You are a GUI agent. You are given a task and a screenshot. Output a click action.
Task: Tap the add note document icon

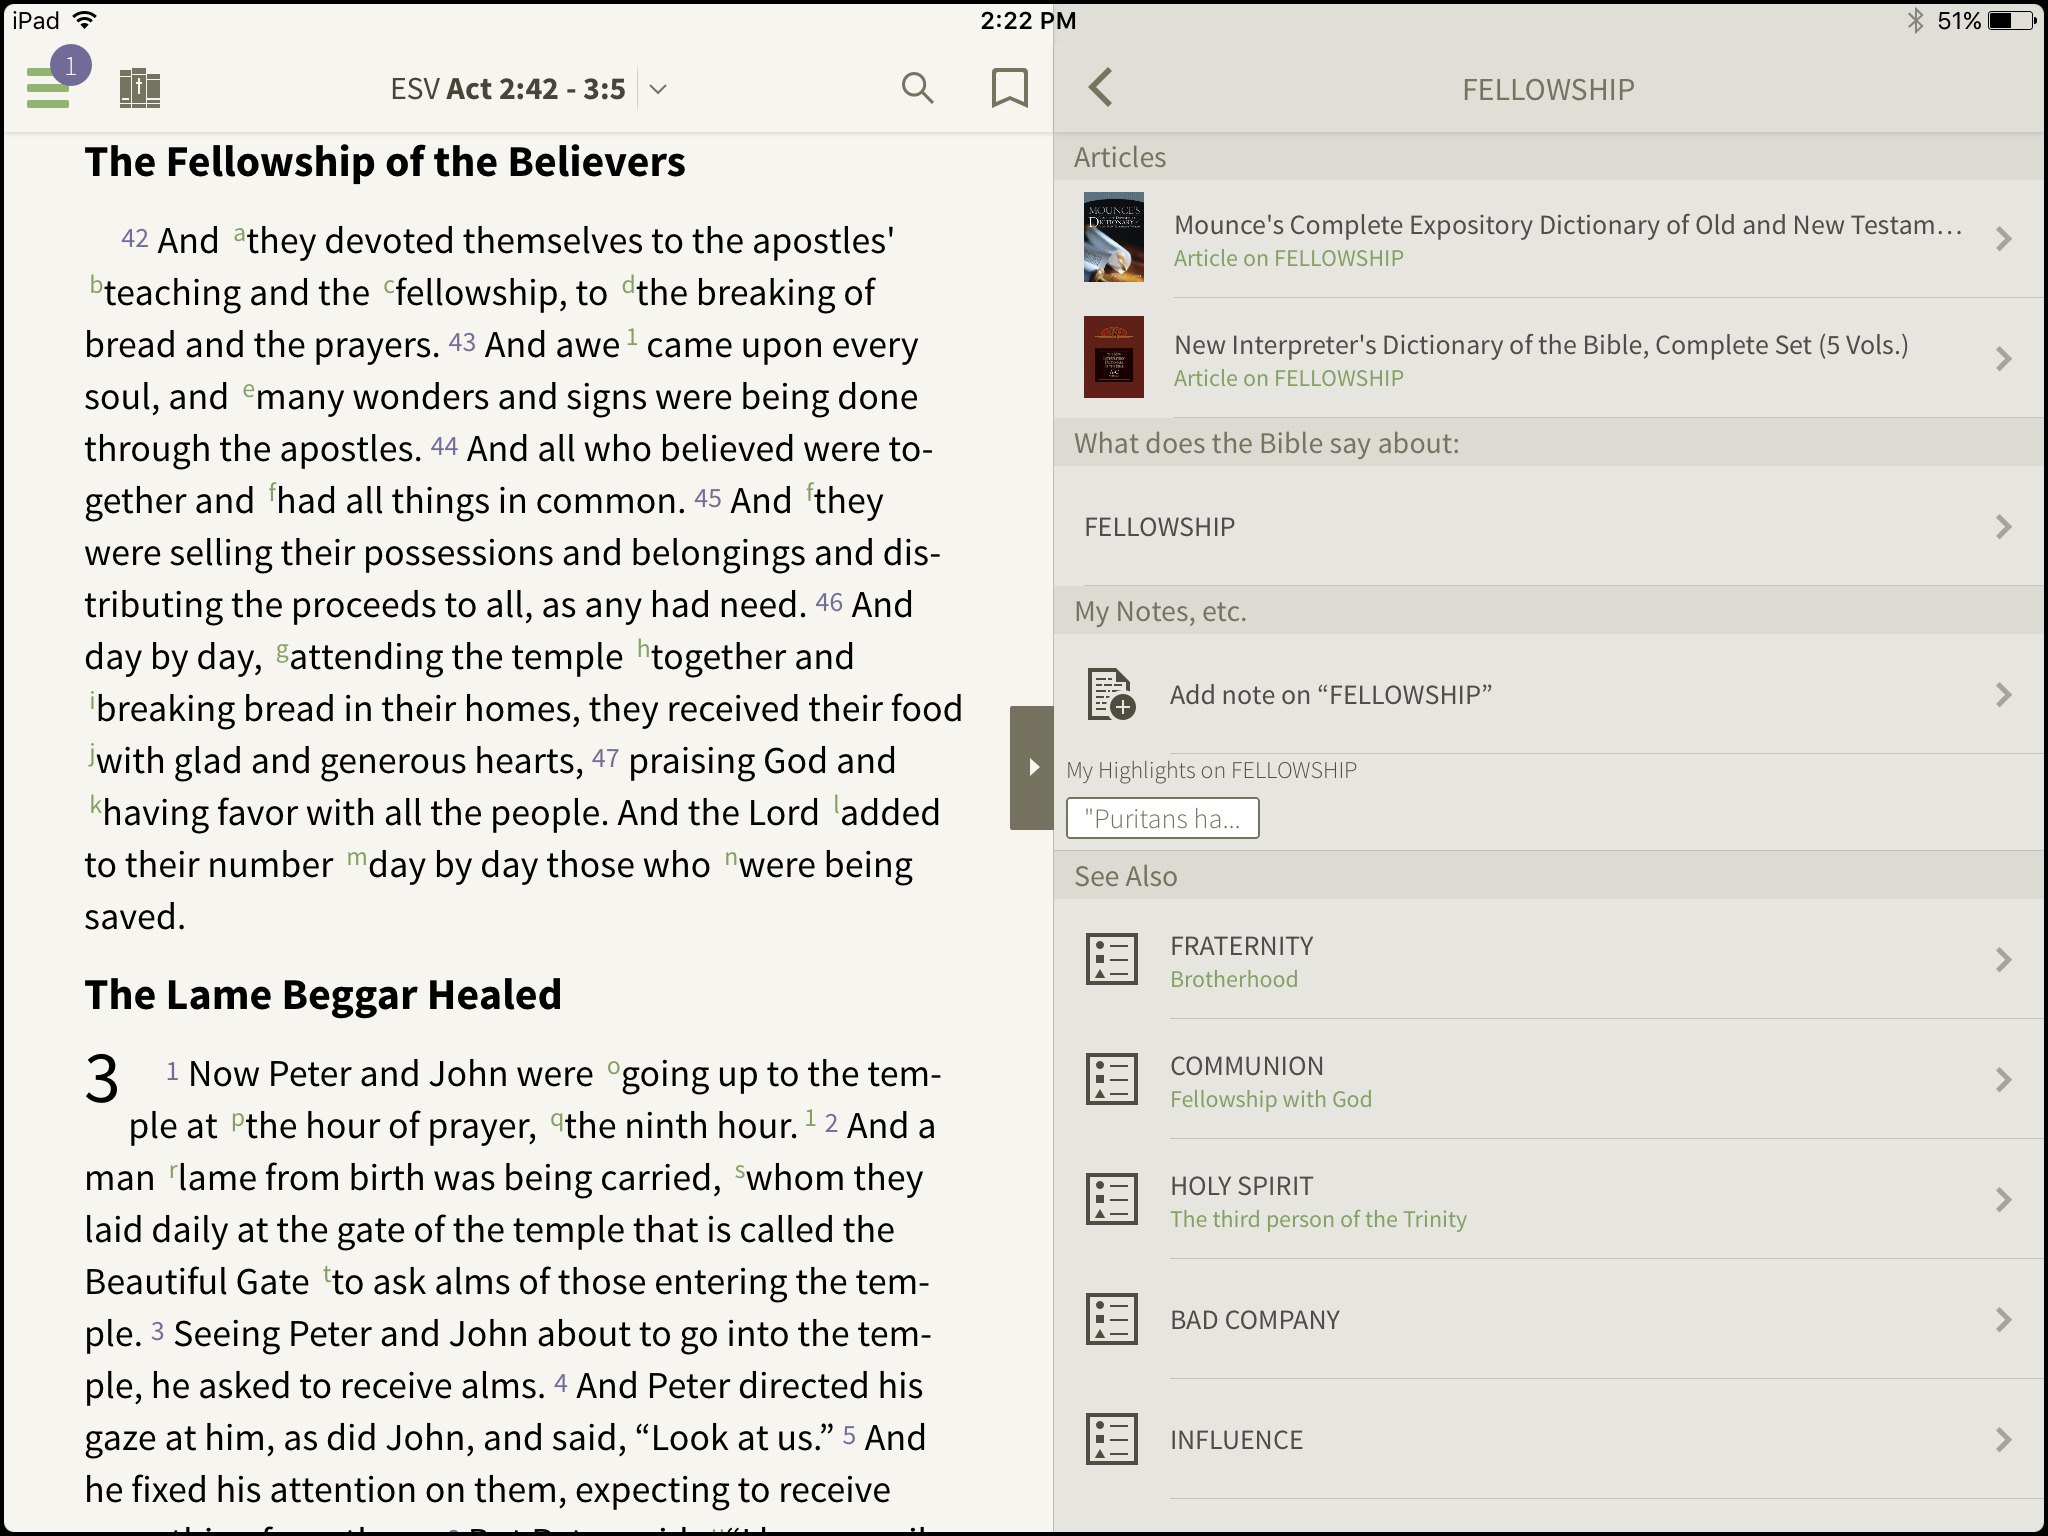point(1111,694)
